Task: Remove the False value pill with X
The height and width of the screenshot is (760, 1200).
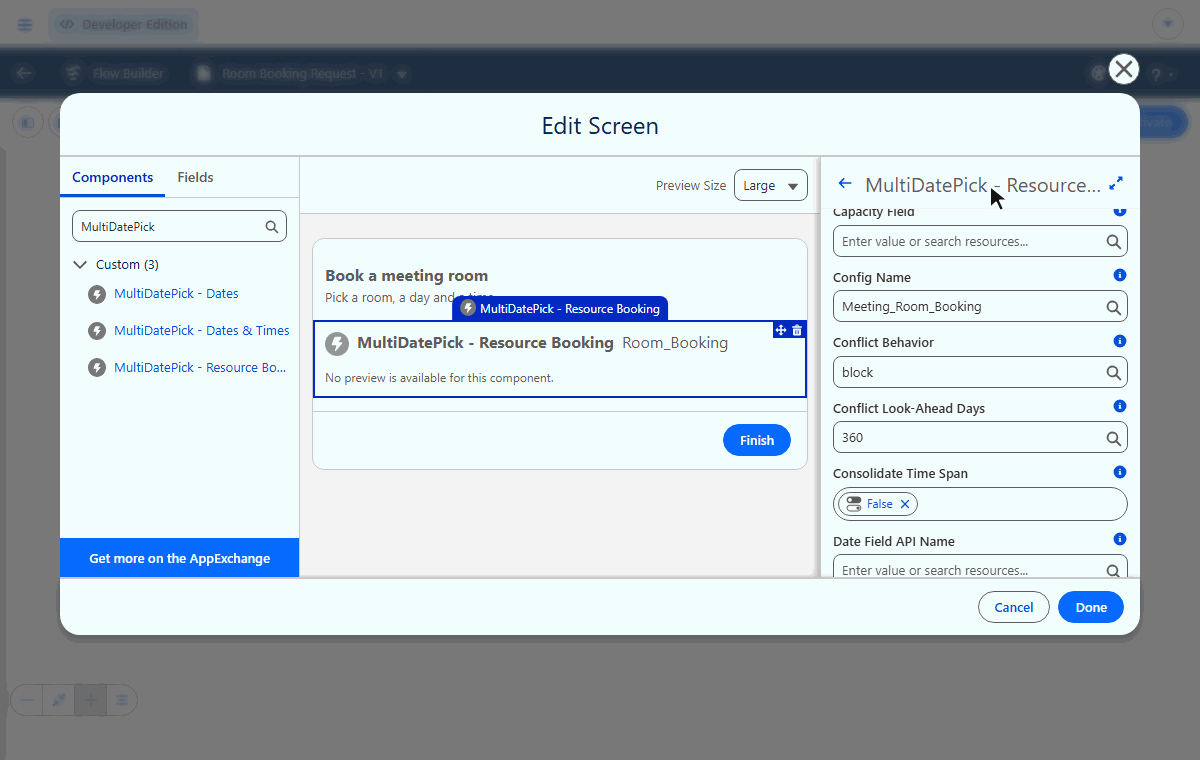Action: tap(905, 504)
